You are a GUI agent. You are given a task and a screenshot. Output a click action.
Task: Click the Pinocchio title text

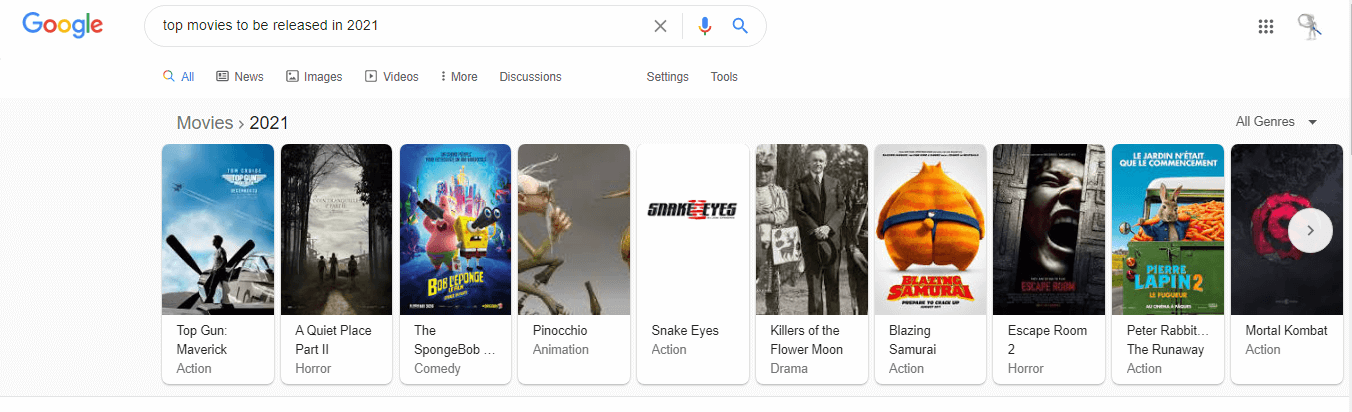[x=560, y=331]
